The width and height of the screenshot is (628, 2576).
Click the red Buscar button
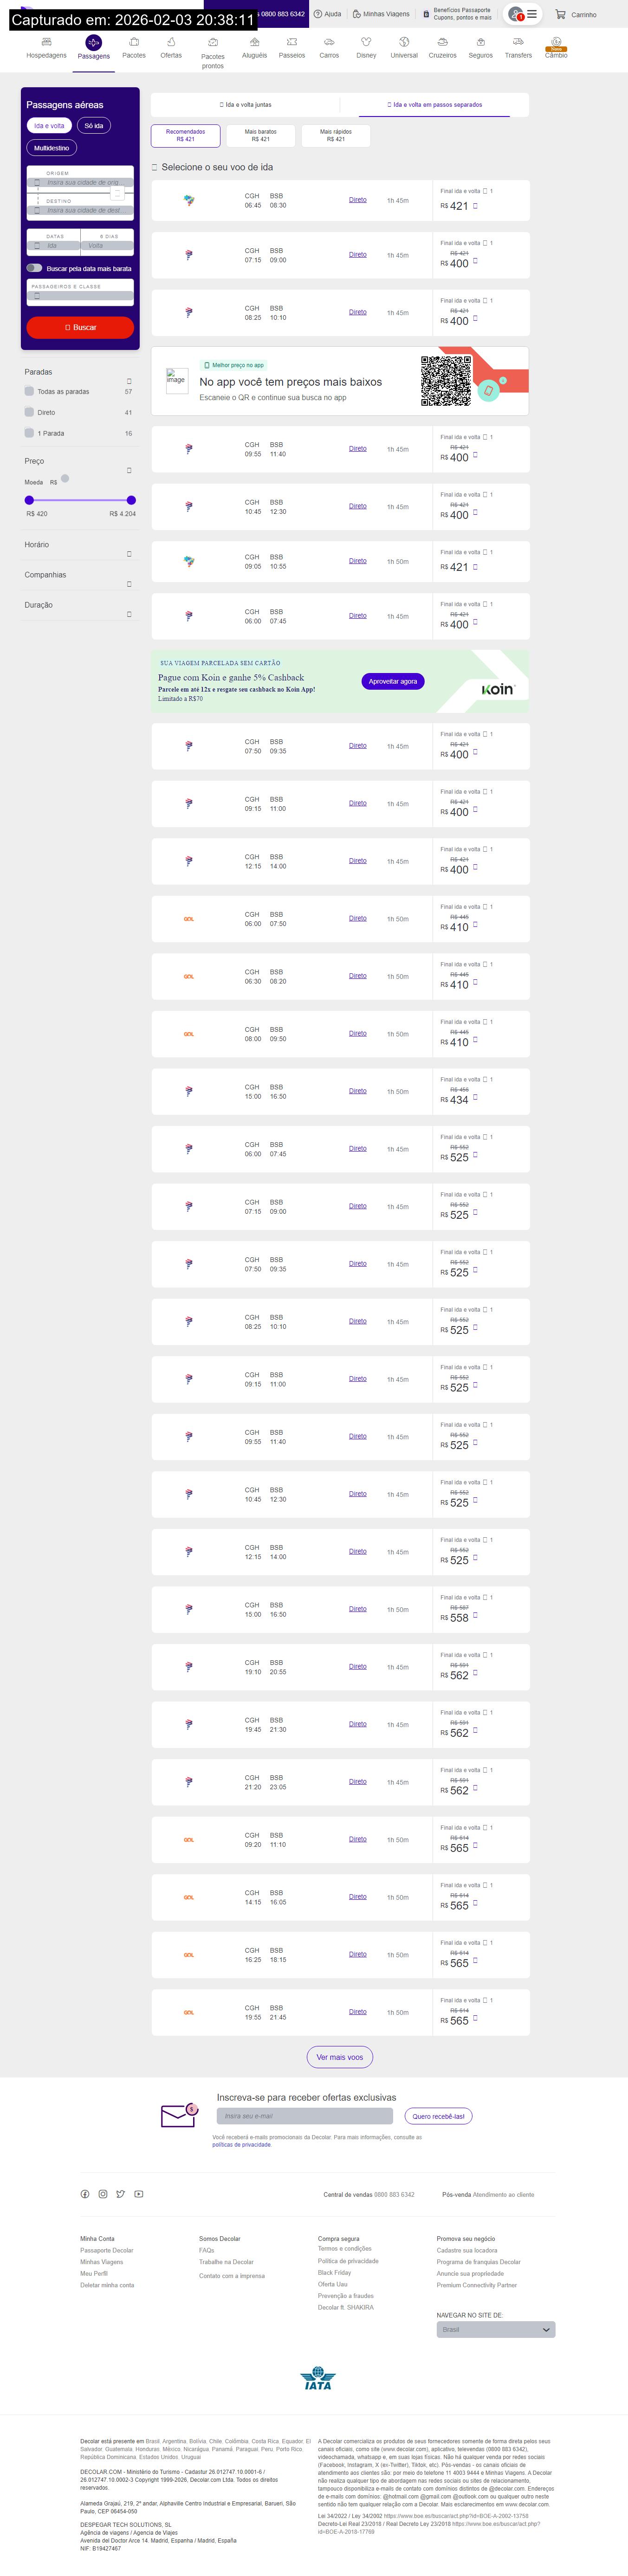click(80, 327)
